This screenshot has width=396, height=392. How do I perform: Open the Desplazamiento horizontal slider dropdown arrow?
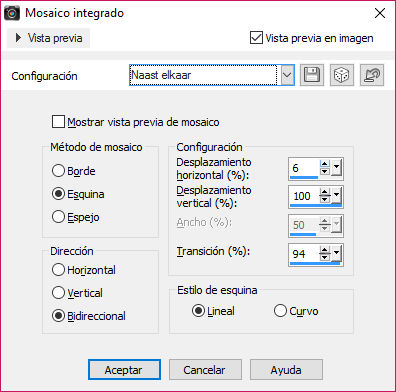pos(336,168)
